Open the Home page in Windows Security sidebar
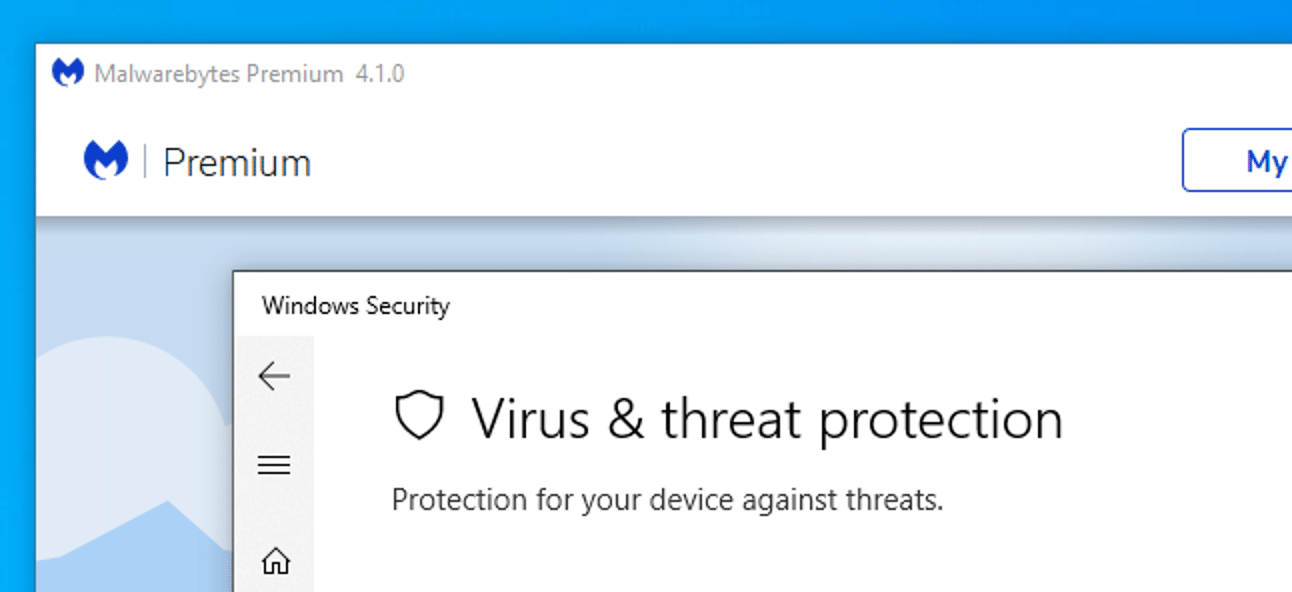The image size is (1292, 592). 274,562
